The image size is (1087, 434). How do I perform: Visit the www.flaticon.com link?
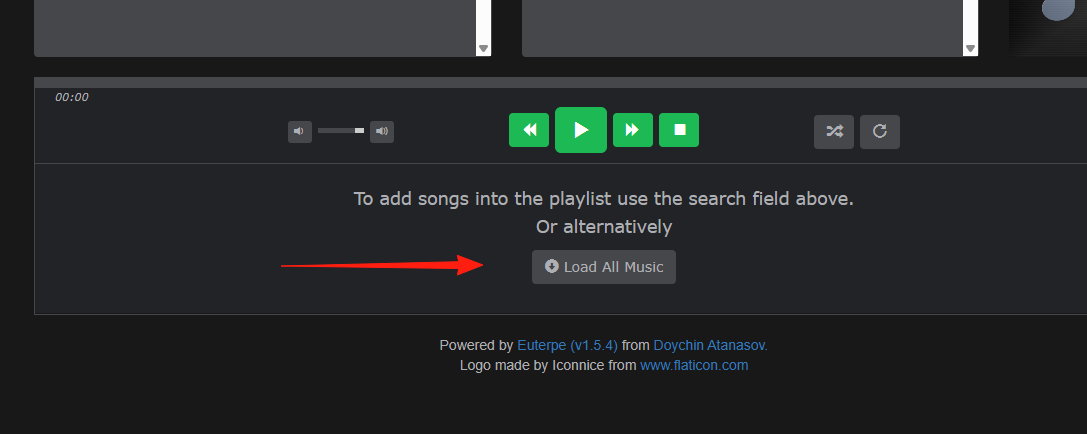pyautogui.click(x=694, y=365)
